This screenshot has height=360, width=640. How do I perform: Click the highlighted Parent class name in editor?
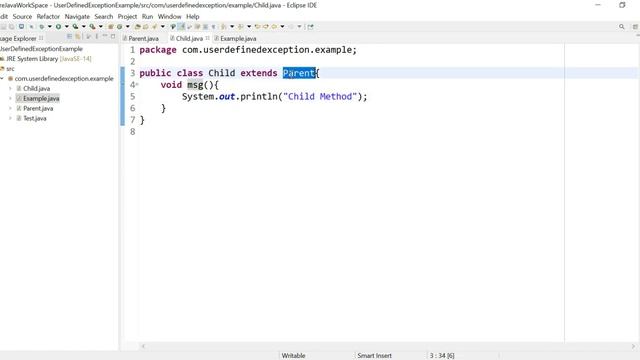(299, 73)
